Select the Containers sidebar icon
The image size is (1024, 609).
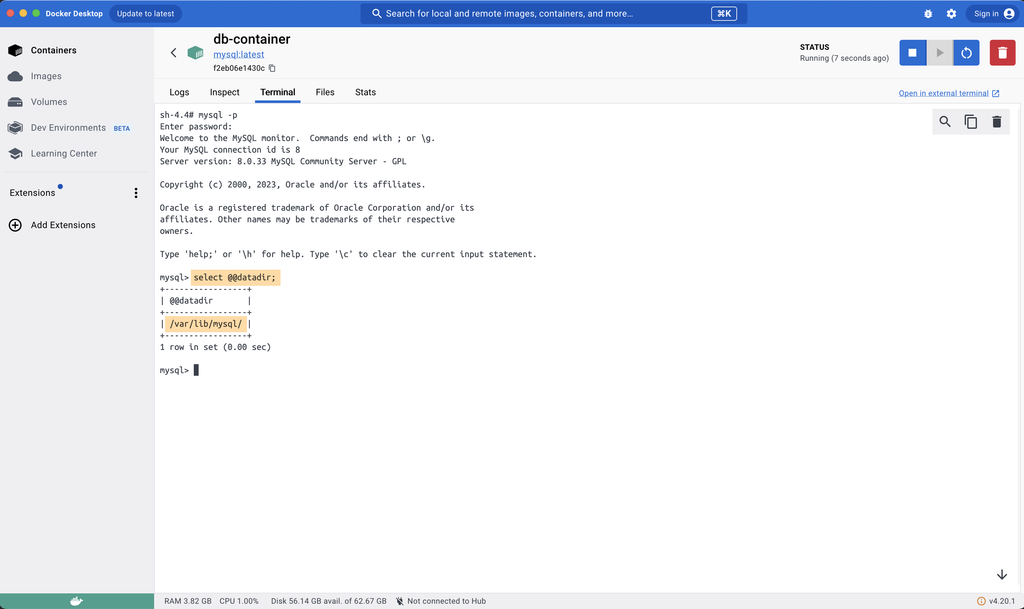(x=14, y=50)
